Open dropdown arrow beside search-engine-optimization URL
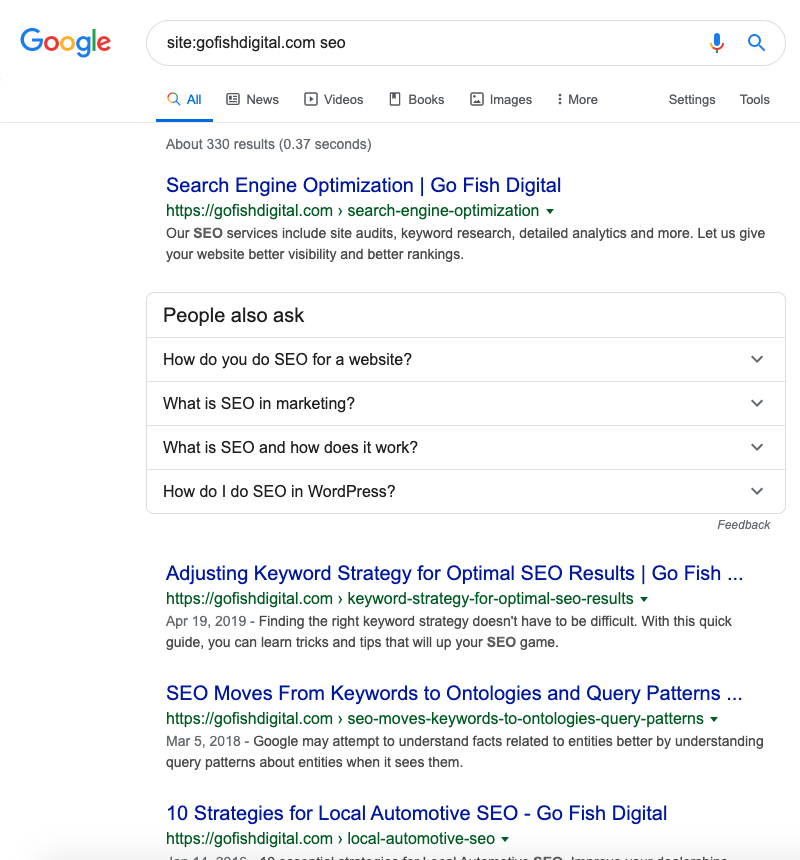This screenshot has width=800, height=860. [x=550, y=211]
